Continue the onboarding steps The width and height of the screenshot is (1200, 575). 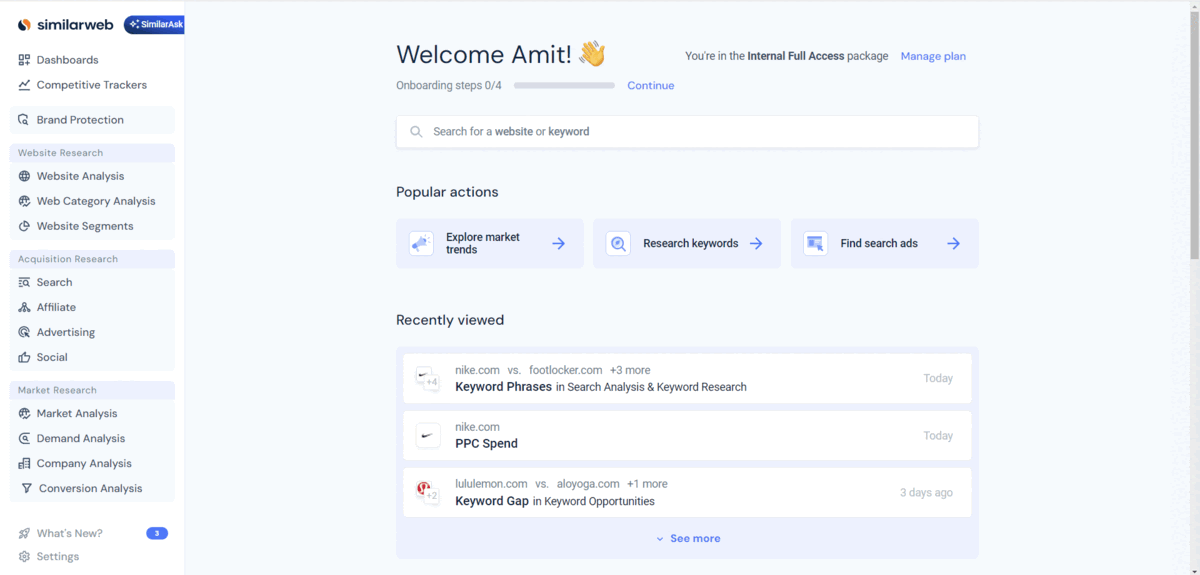[x=650, y=86]
